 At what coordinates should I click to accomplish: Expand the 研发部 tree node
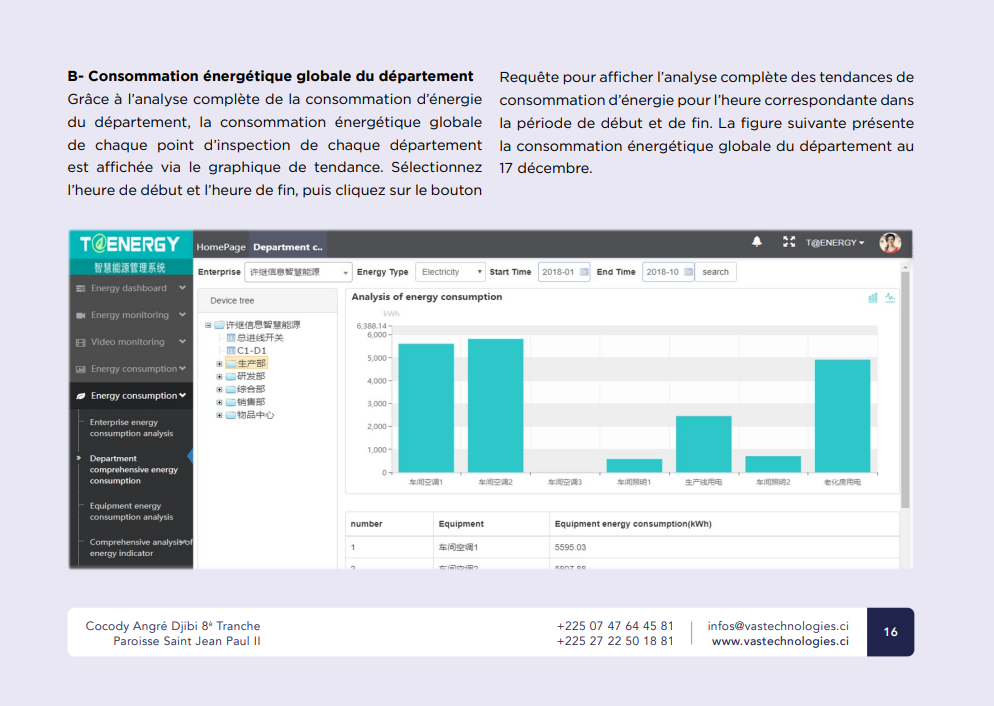pyautogui.click(x=219, y=376)
